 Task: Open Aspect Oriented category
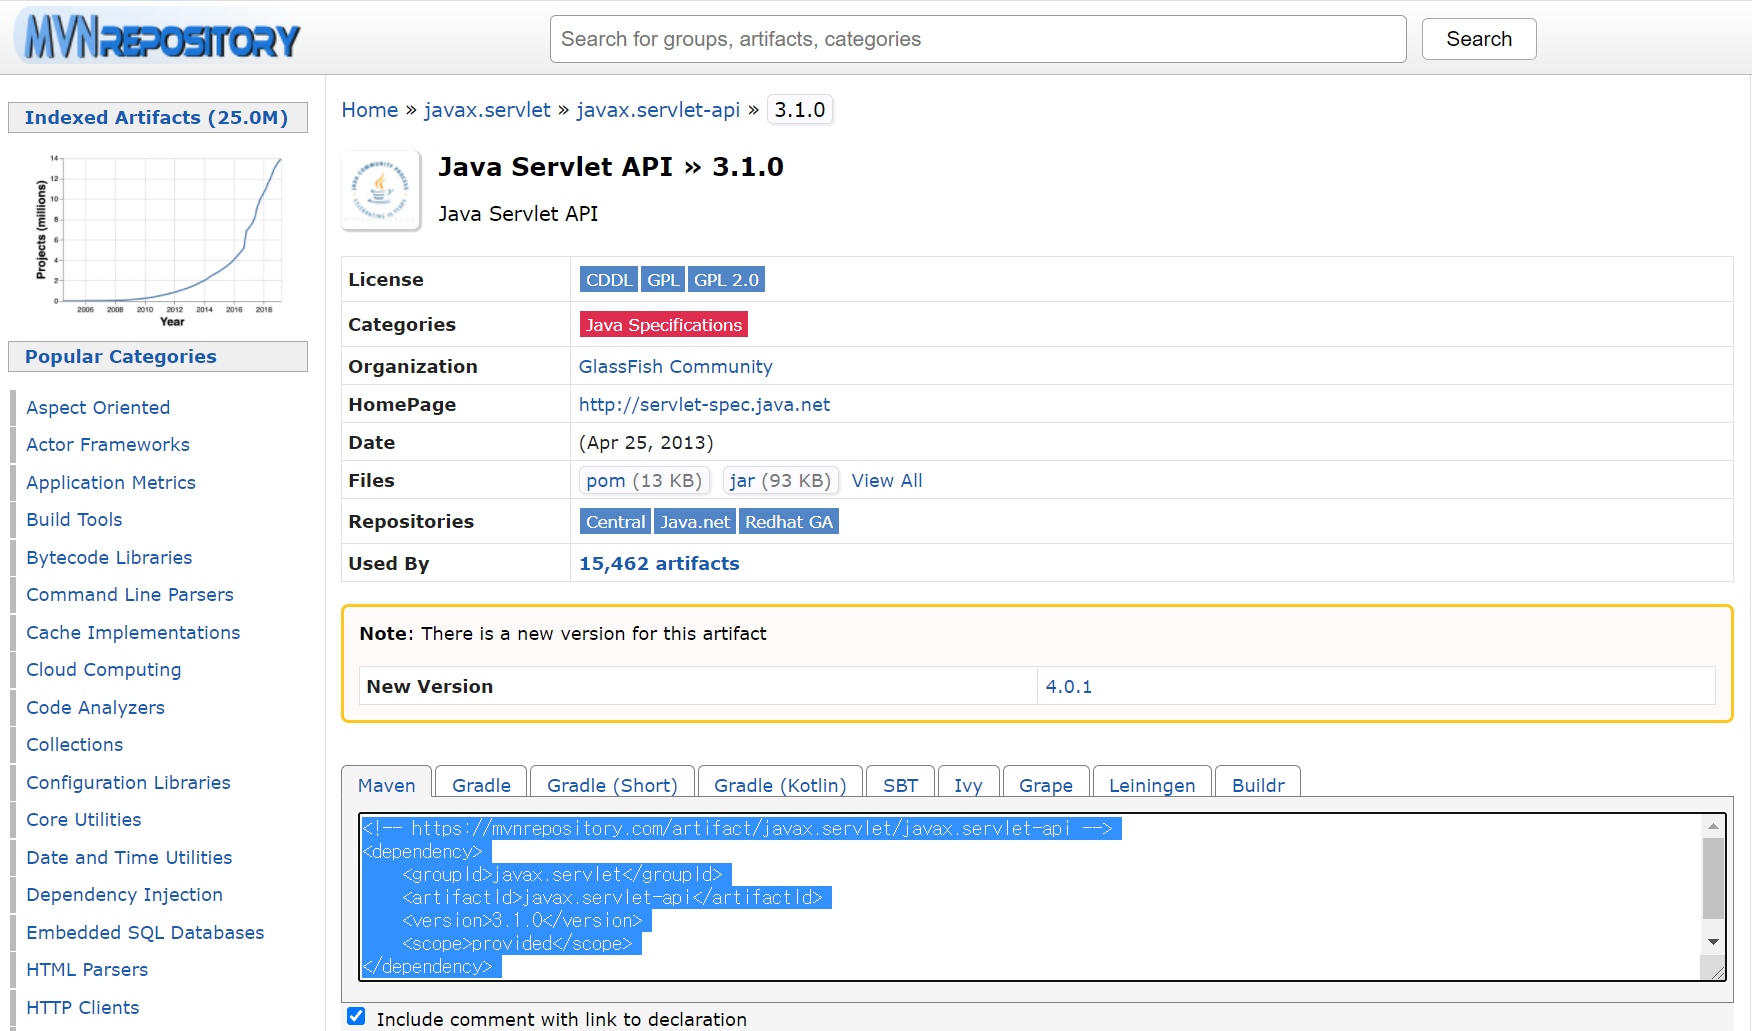[98, 408]
